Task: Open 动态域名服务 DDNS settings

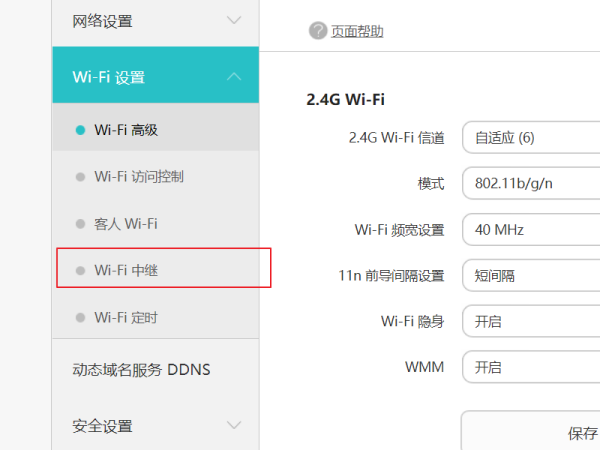Action: (142, 370)
